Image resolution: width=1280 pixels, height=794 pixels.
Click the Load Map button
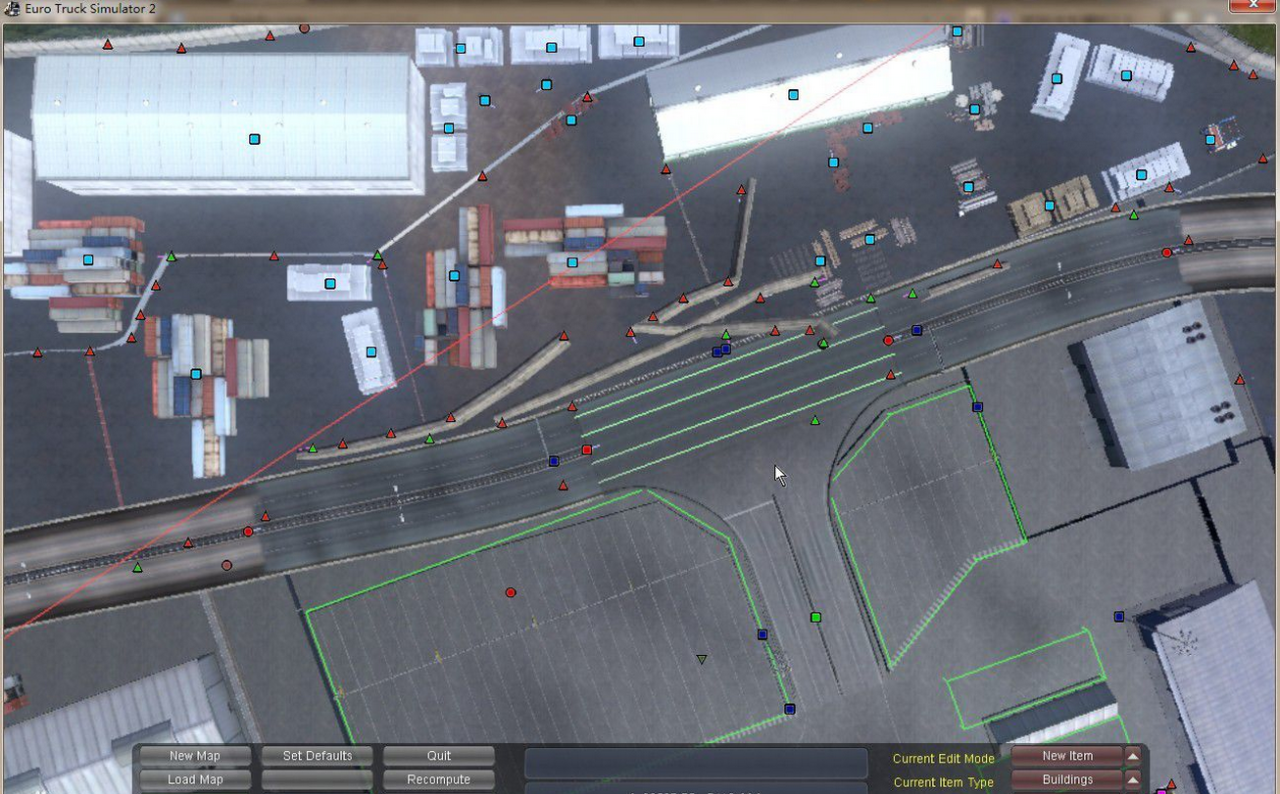coord(194,779)
